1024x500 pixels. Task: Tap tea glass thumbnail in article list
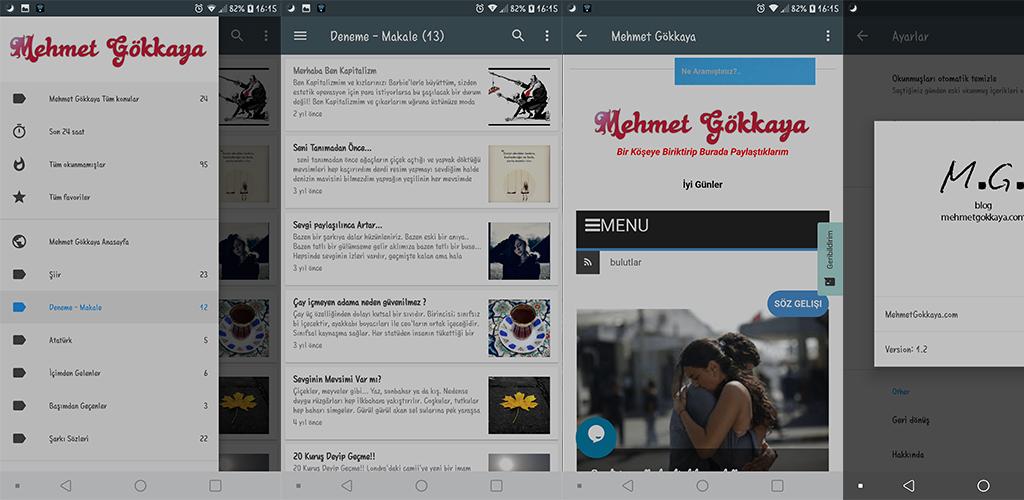(519, 328)
